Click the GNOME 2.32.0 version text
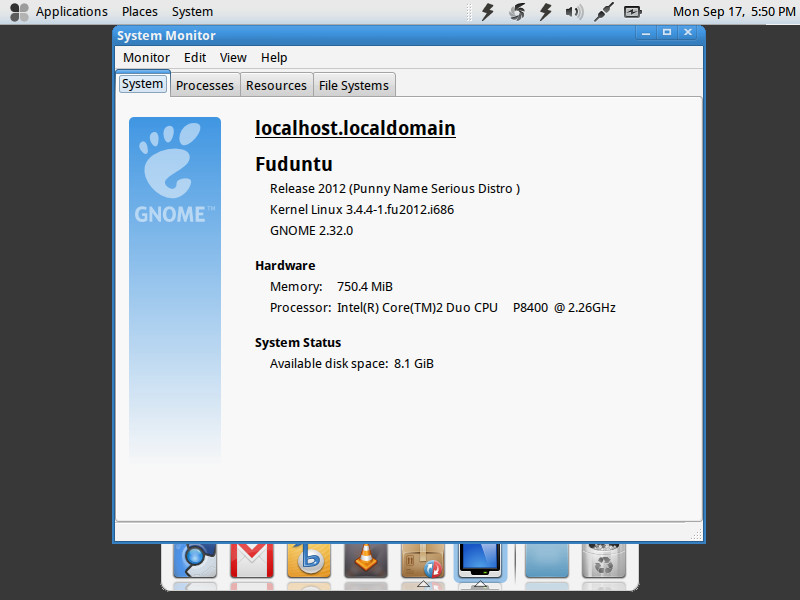 311,231
